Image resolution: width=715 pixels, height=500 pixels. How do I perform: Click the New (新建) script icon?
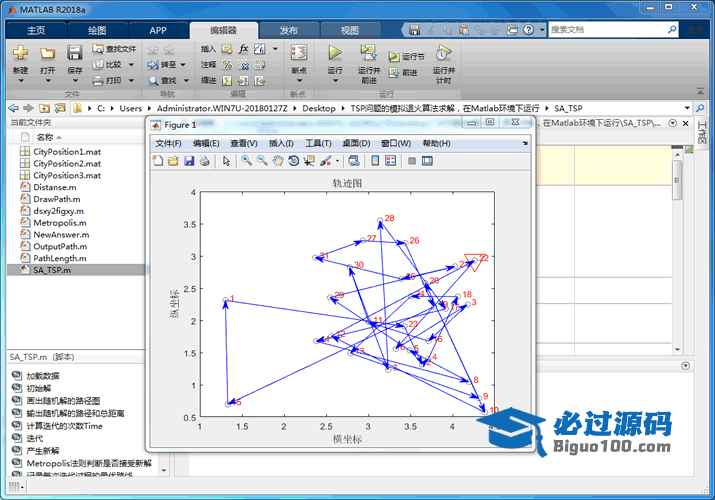[21, 53]
